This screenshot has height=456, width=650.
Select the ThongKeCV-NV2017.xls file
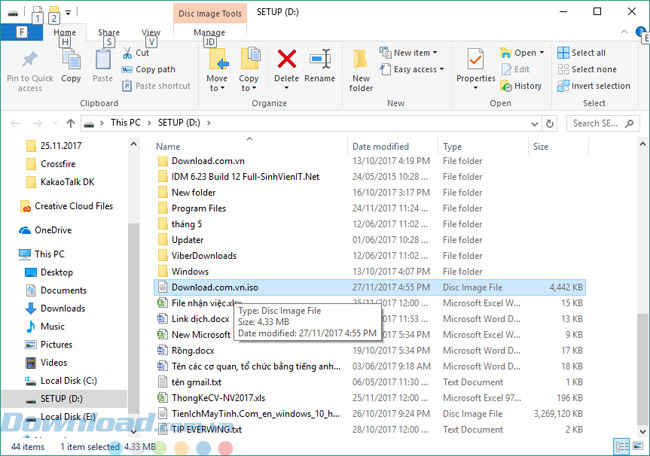point(369,398)
